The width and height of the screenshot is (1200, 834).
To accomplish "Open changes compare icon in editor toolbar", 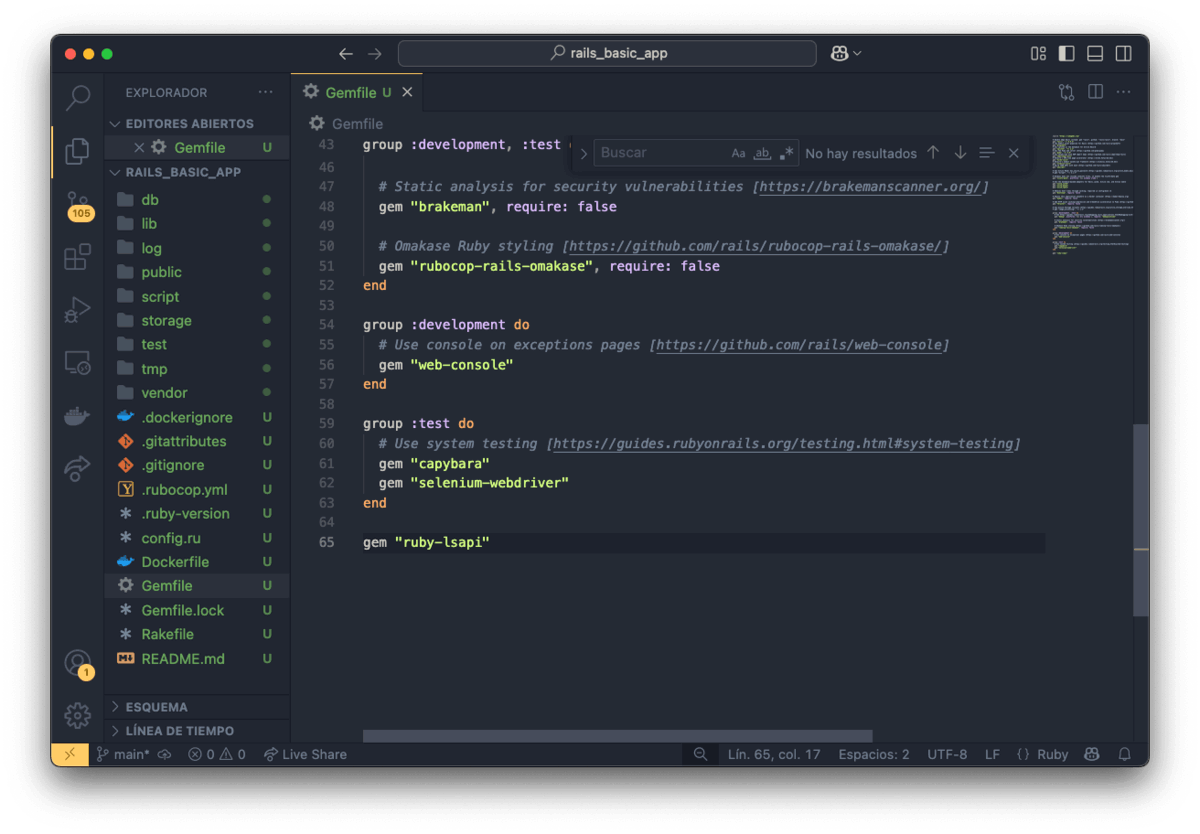I will [x=1067, y=92].
